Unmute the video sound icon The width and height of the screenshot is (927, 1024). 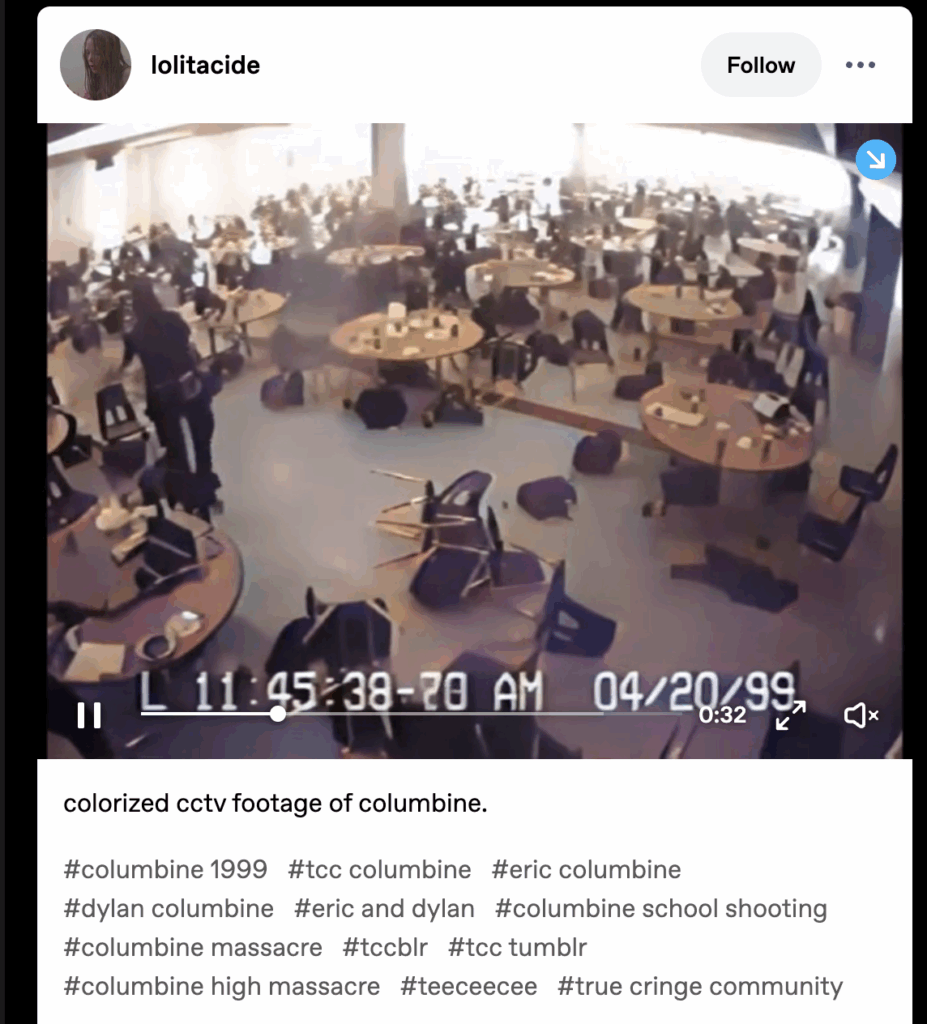(861, 716)
